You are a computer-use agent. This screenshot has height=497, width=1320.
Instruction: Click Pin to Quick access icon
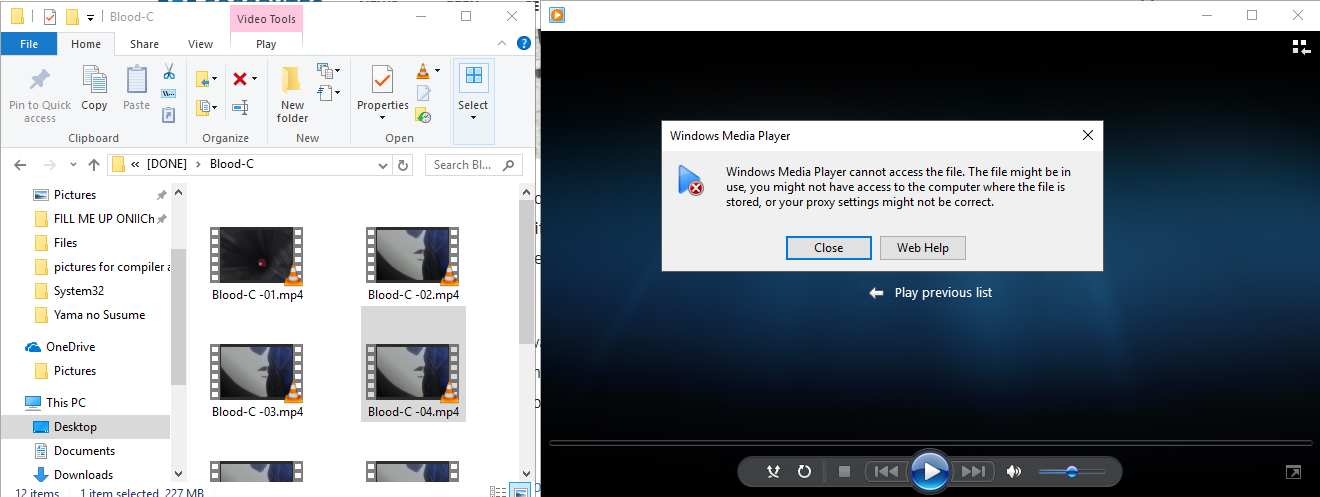[x=40, y=80]
